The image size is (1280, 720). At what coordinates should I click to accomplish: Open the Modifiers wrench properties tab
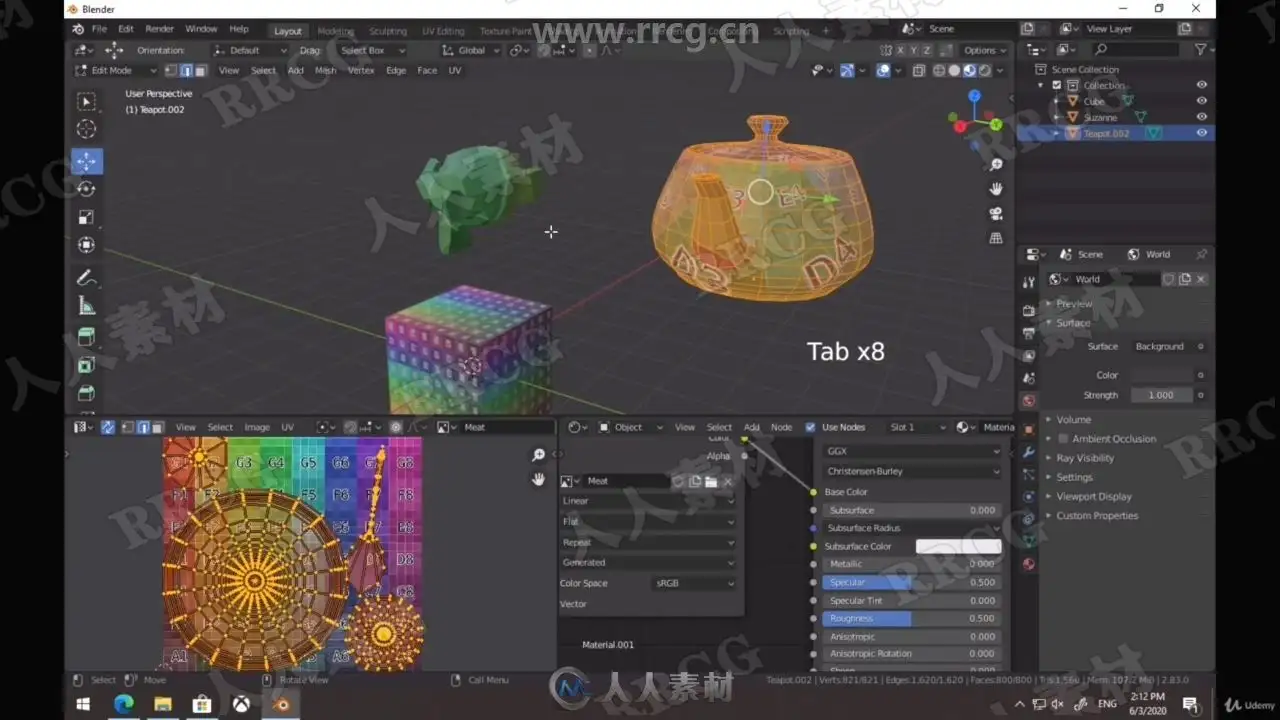[1029, 452]
